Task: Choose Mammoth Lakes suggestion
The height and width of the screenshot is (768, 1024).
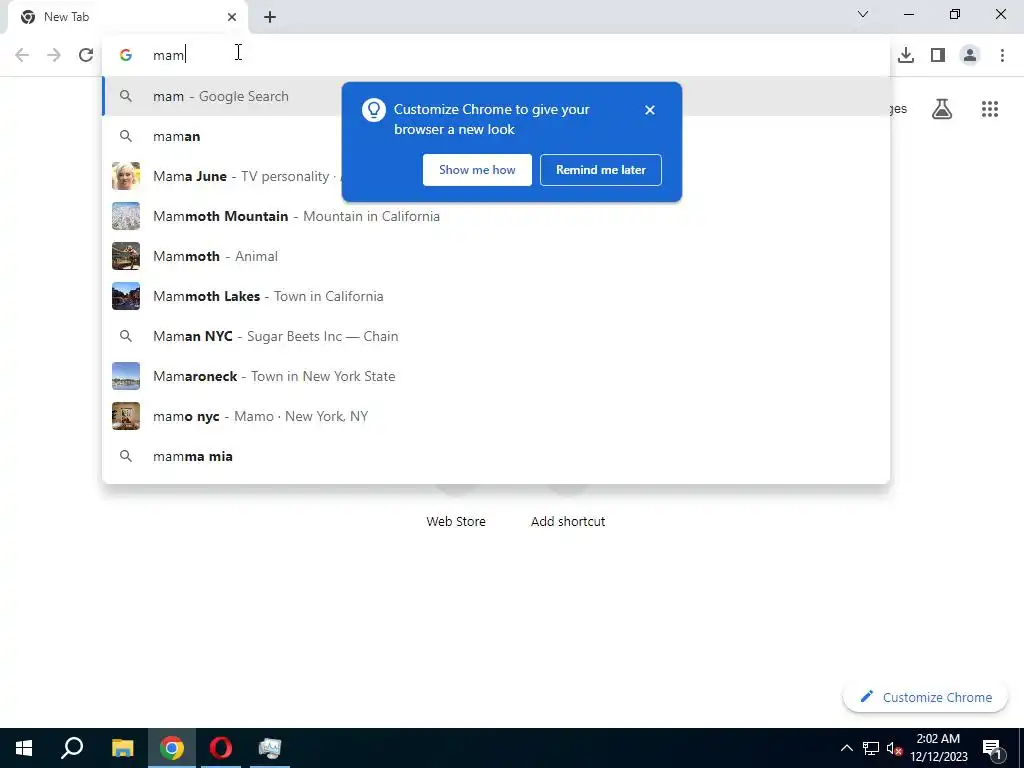Action: click(x=496, y=296)
